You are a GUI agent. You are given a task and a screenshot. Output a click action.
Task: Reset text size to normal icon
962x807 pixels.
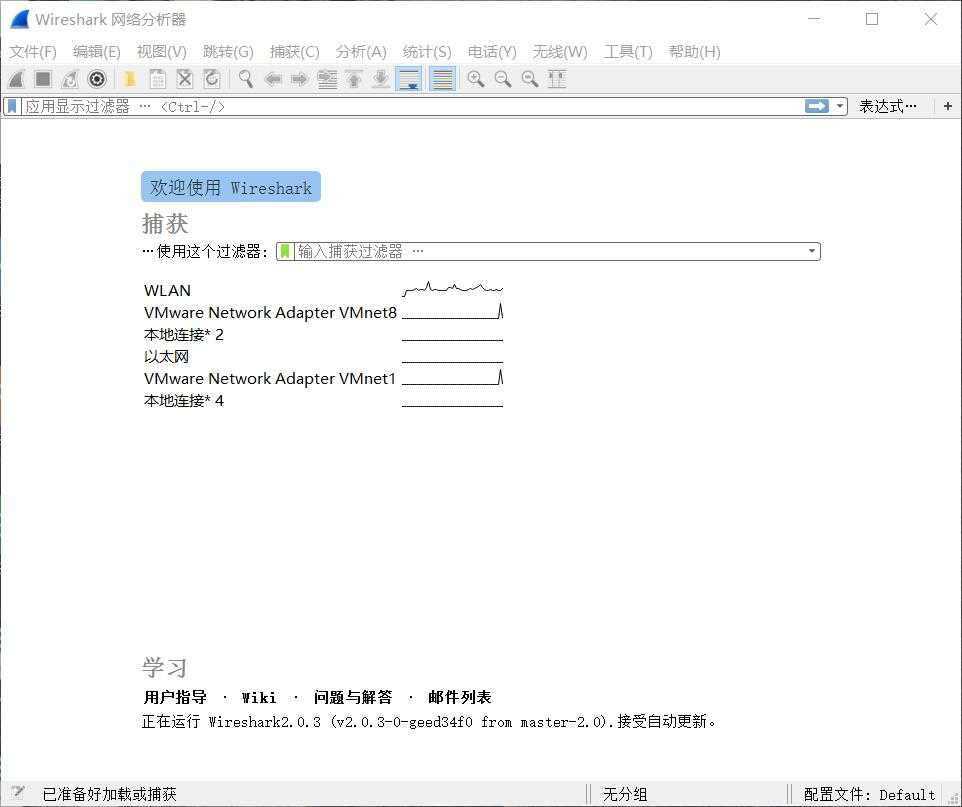[529, 79]
